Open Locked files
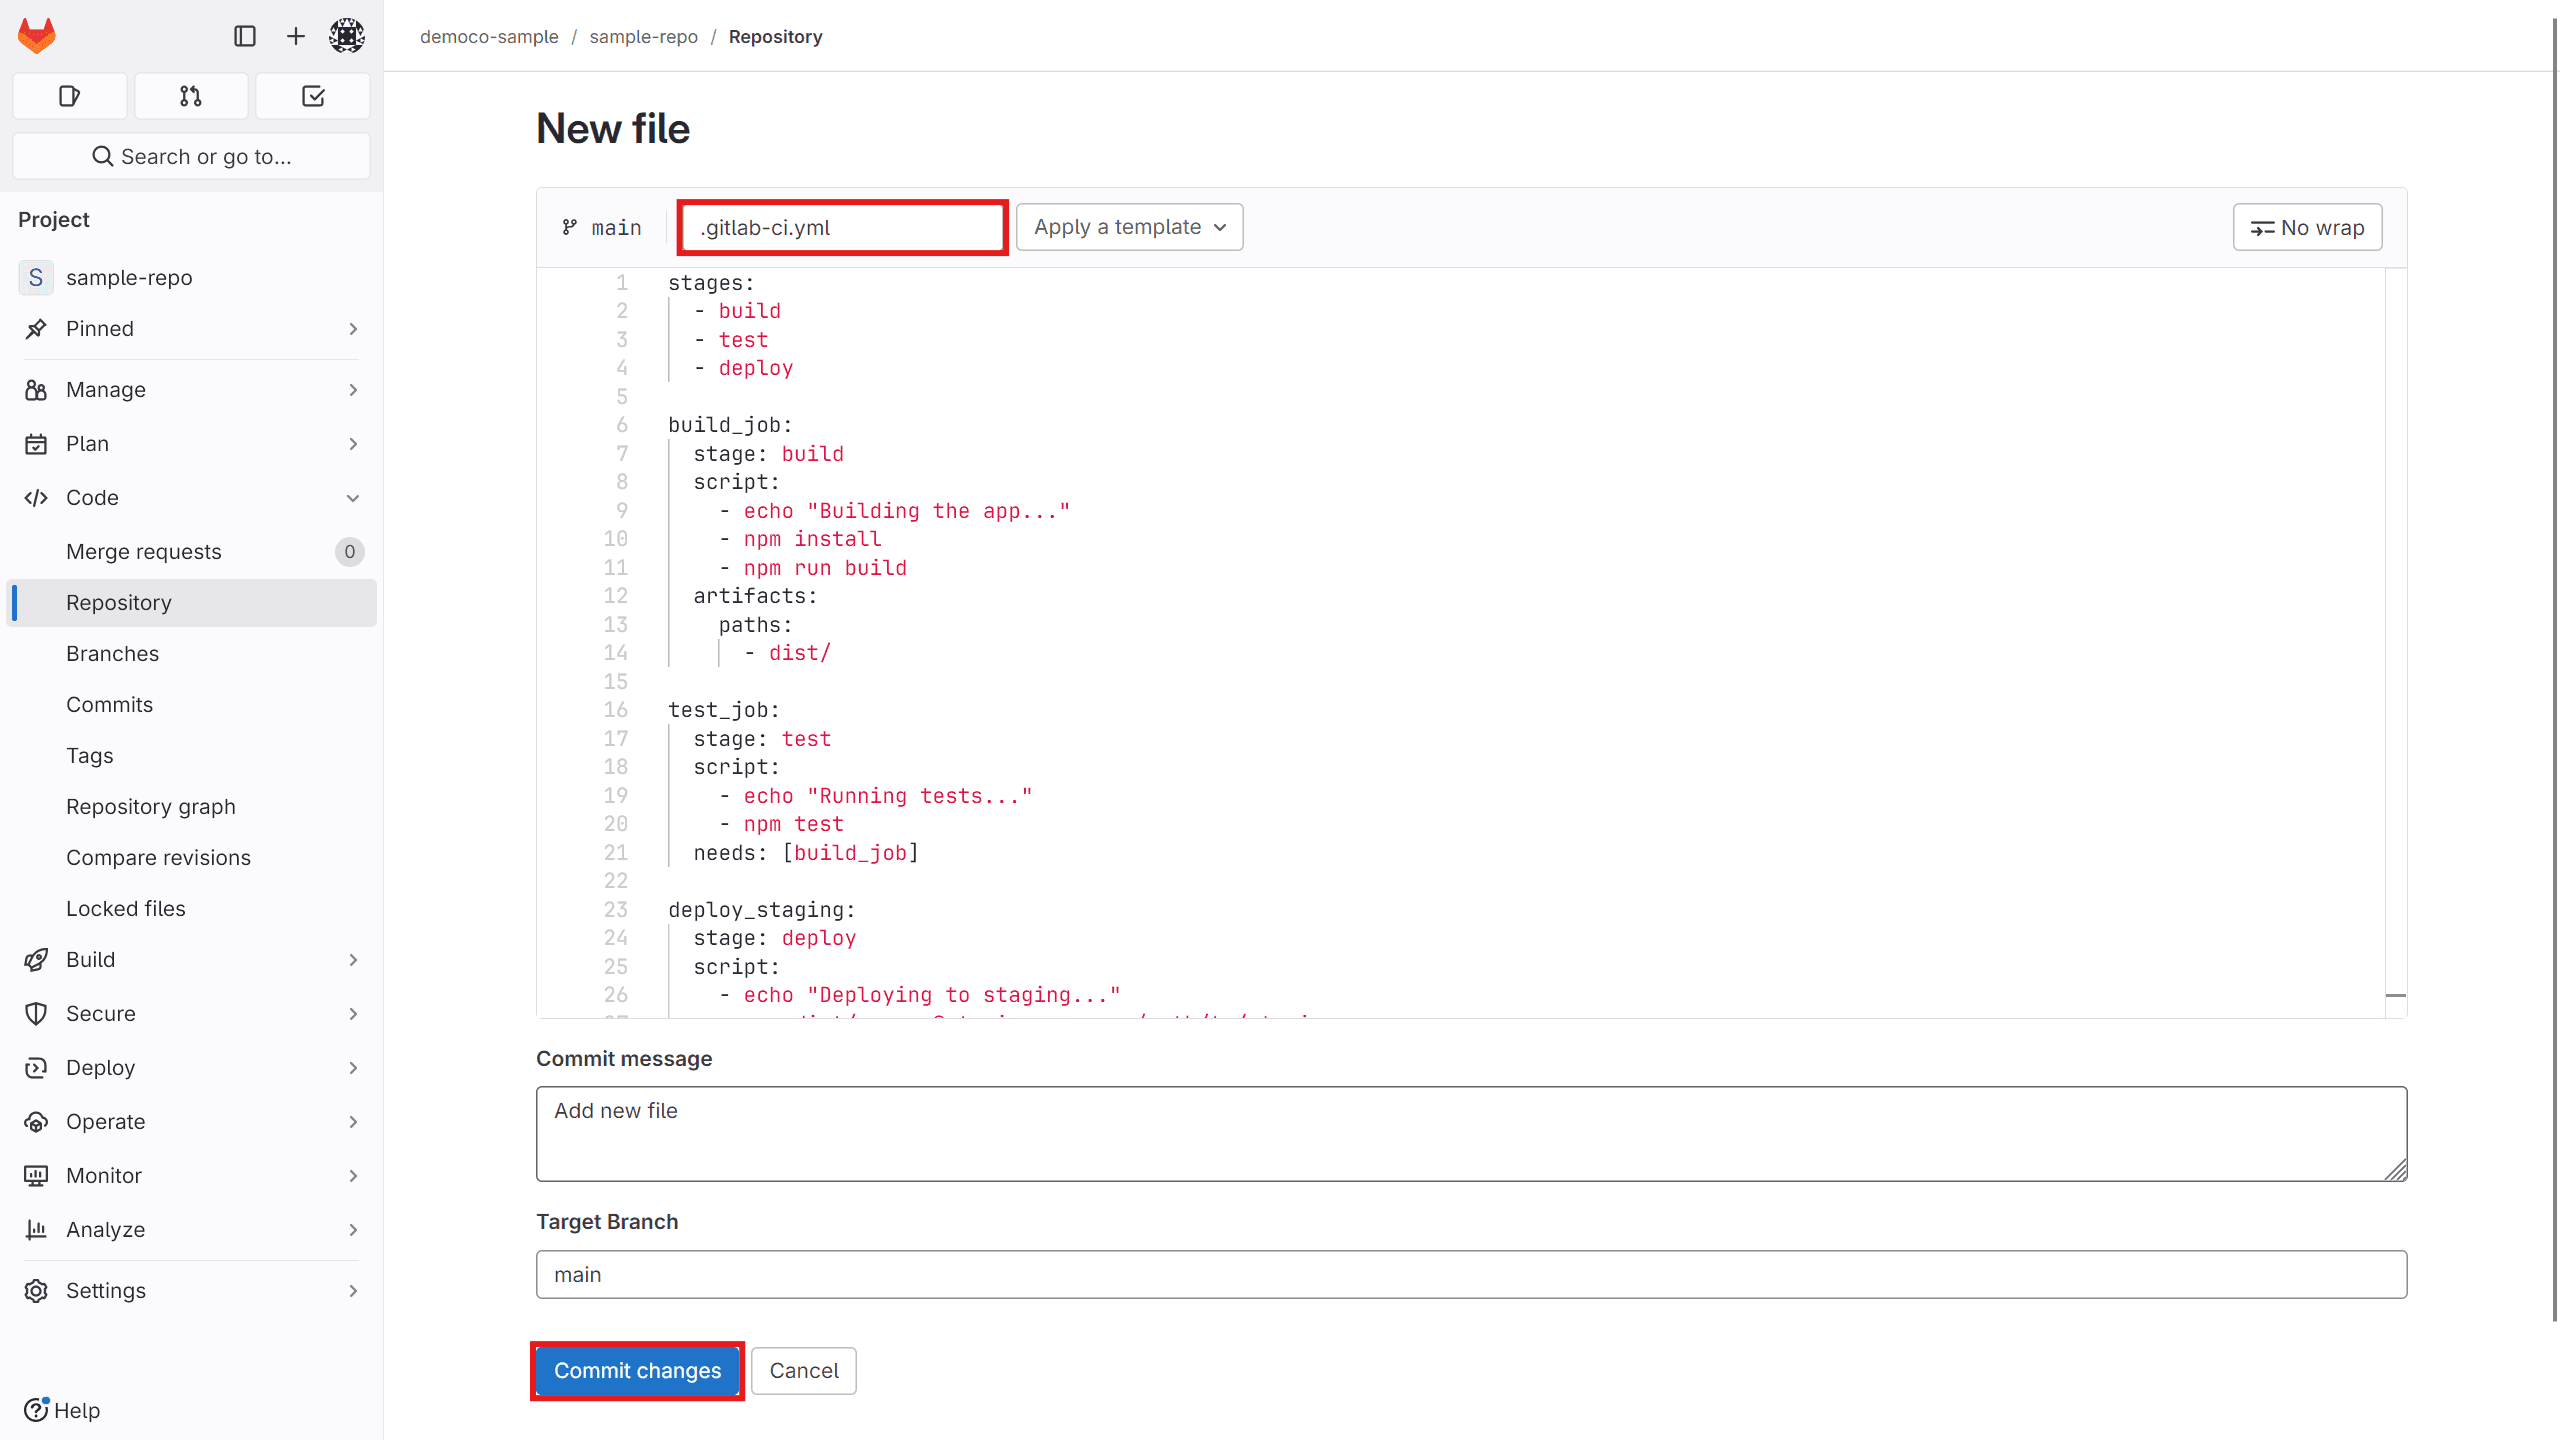 tap(191, 908)
